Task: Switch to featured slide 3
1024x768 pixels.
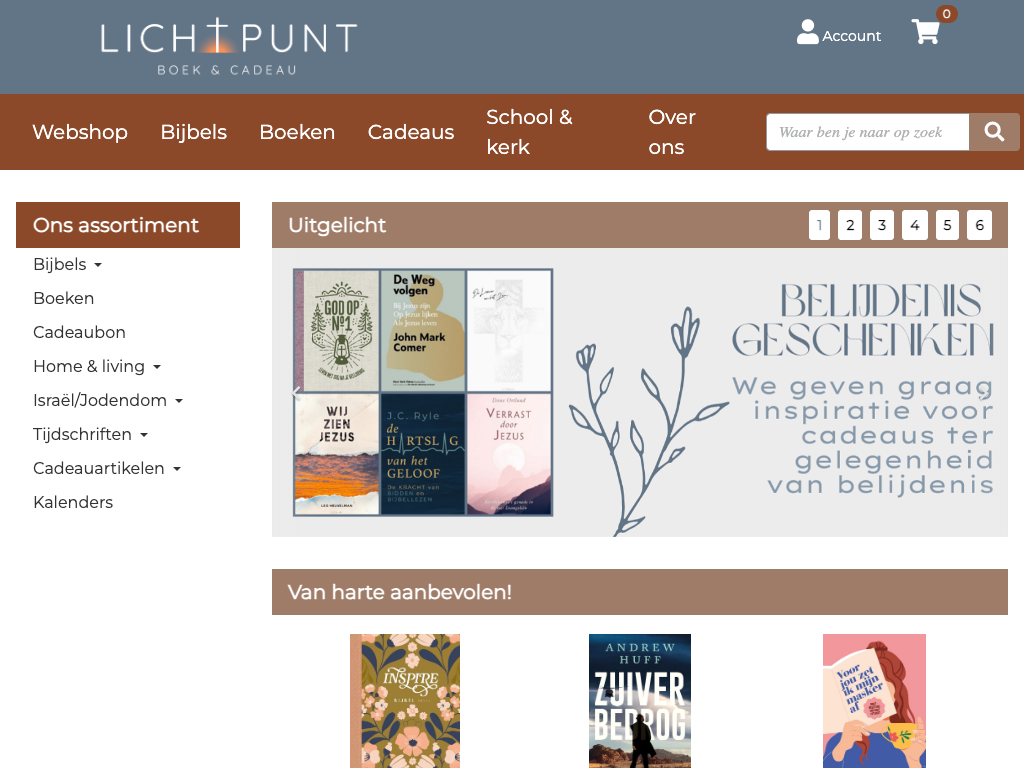Action: 882,225
